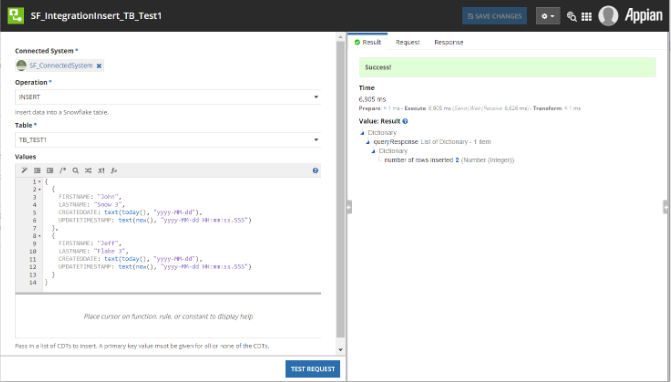Toggle comment using the /* icon

tap(62, 170)
